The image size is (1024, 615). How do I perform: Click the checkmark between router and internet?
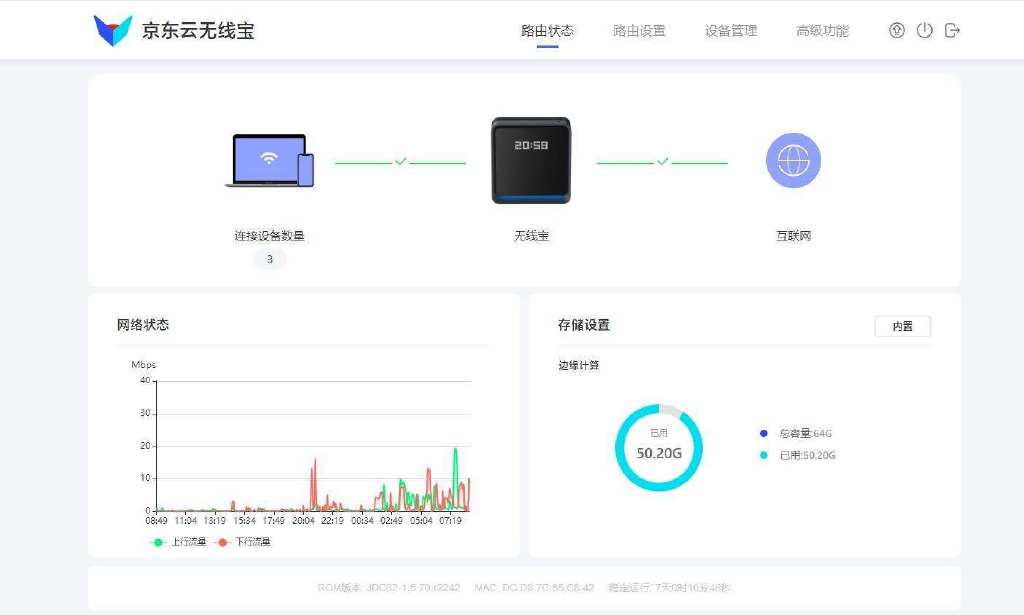[662, 161]
